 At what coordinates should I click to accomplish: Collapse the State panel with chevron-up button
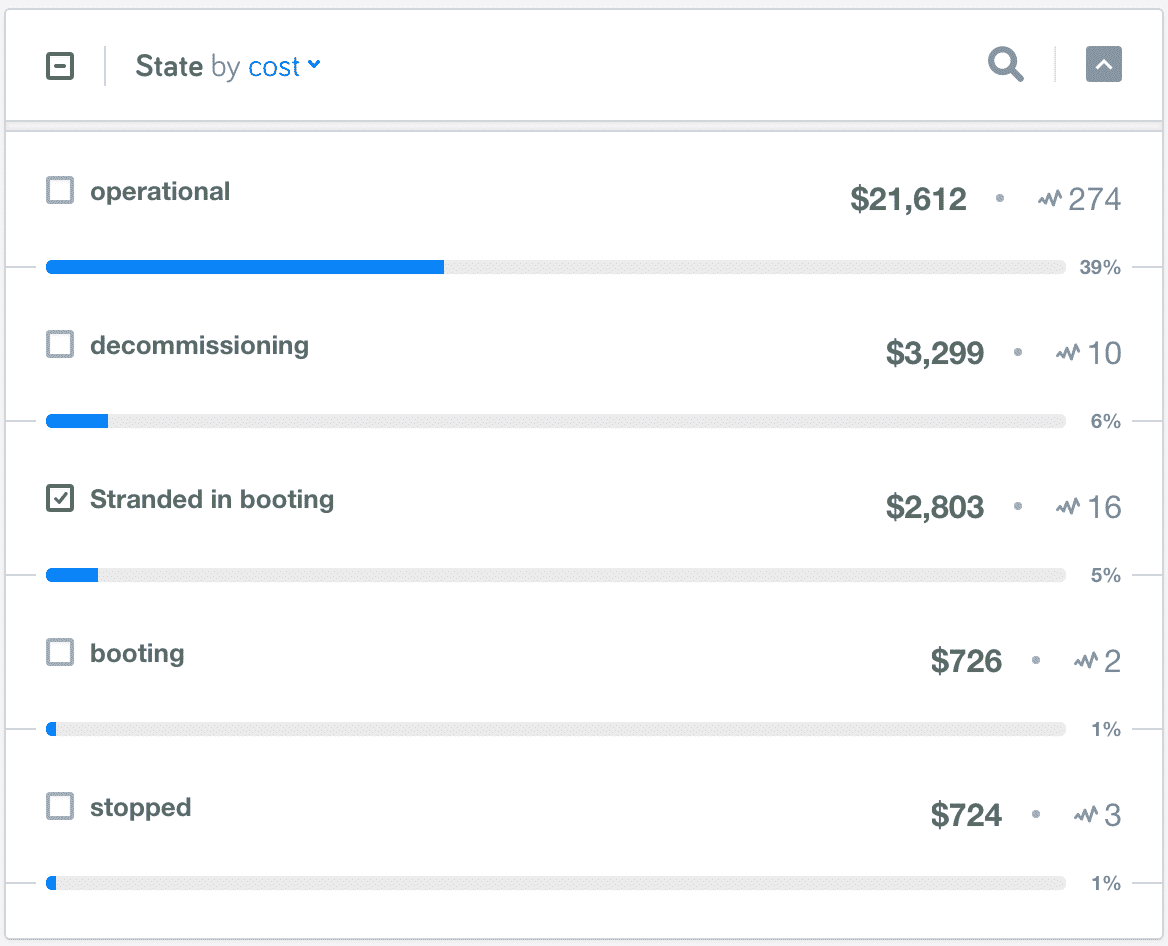[x=1103, y=66]
